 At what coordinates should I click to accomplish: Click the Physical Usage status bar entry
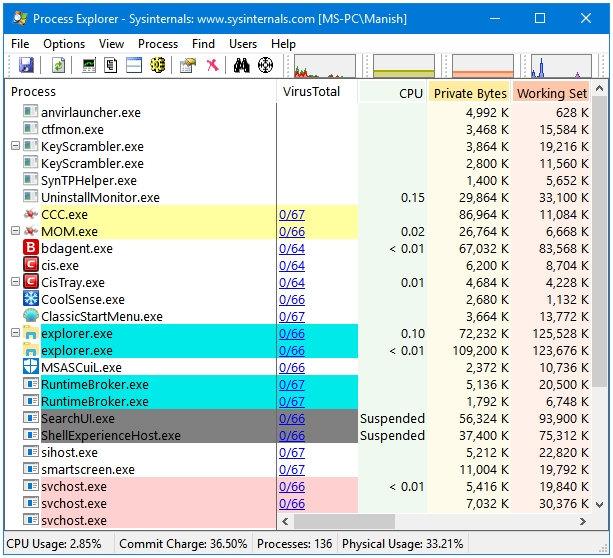[x=402, y=544]
